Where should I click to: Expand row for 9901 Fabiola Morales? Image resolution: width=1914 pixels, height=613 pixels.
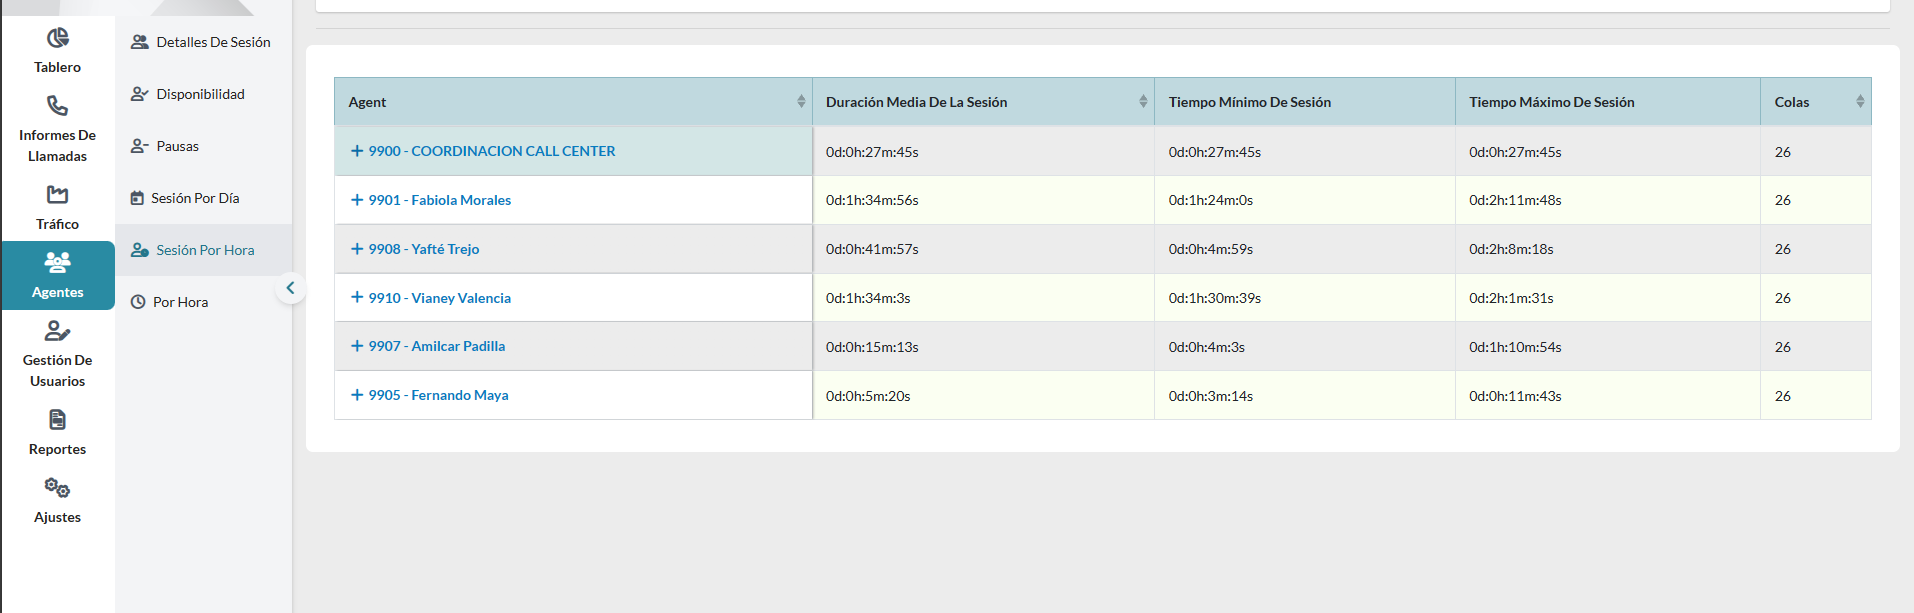tap(357, 200)
